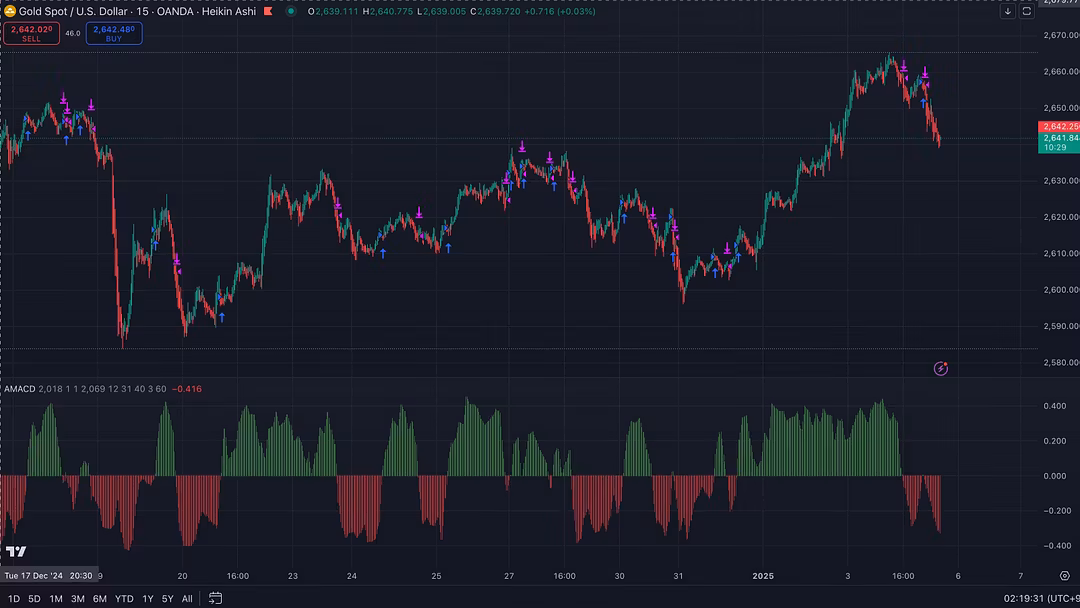This screenshot has width=1080, height=608.
Task: Select the YTD time range
Action: 124,598
